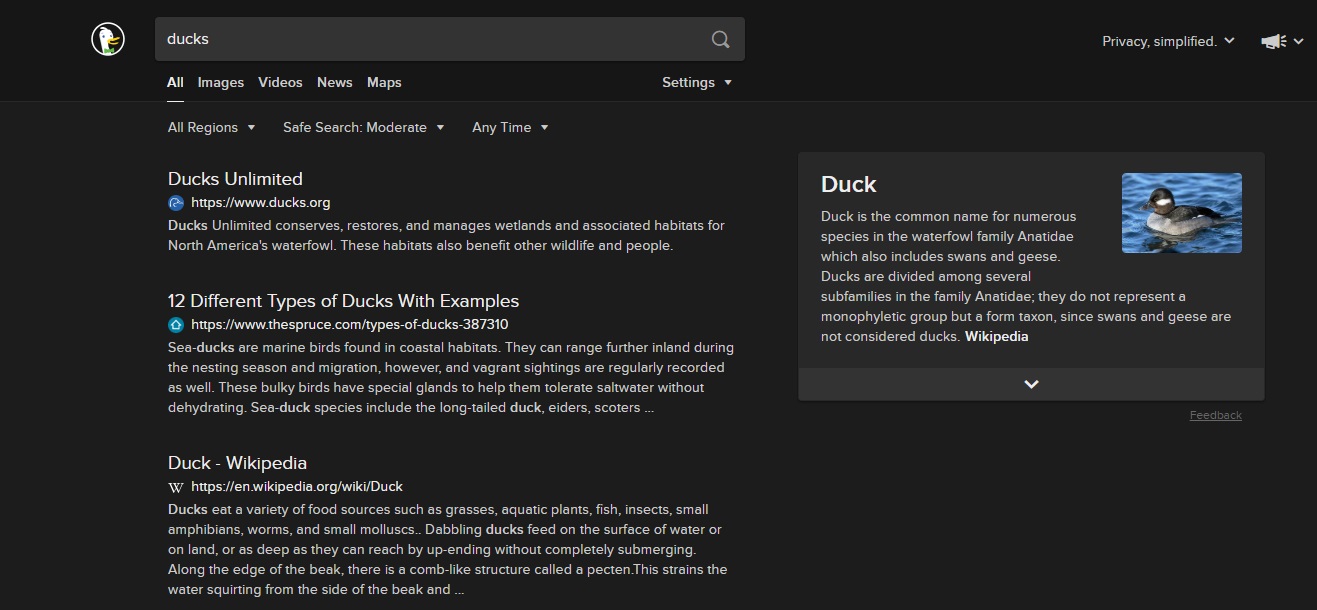The height and width of the screenshot is (610, 1317).
Task: Expand the Duck info panel chevron
Action: (x=1031, y=384)
